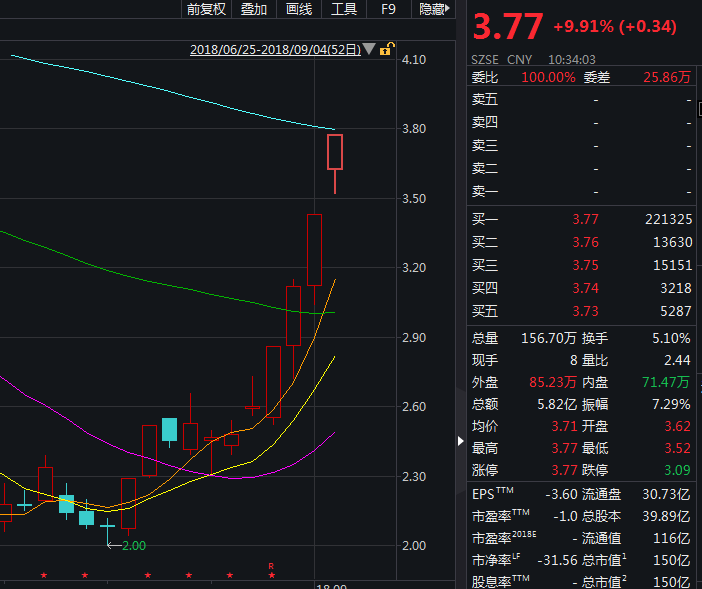Click the 买五 bid price 3.73

pos(584,311)
